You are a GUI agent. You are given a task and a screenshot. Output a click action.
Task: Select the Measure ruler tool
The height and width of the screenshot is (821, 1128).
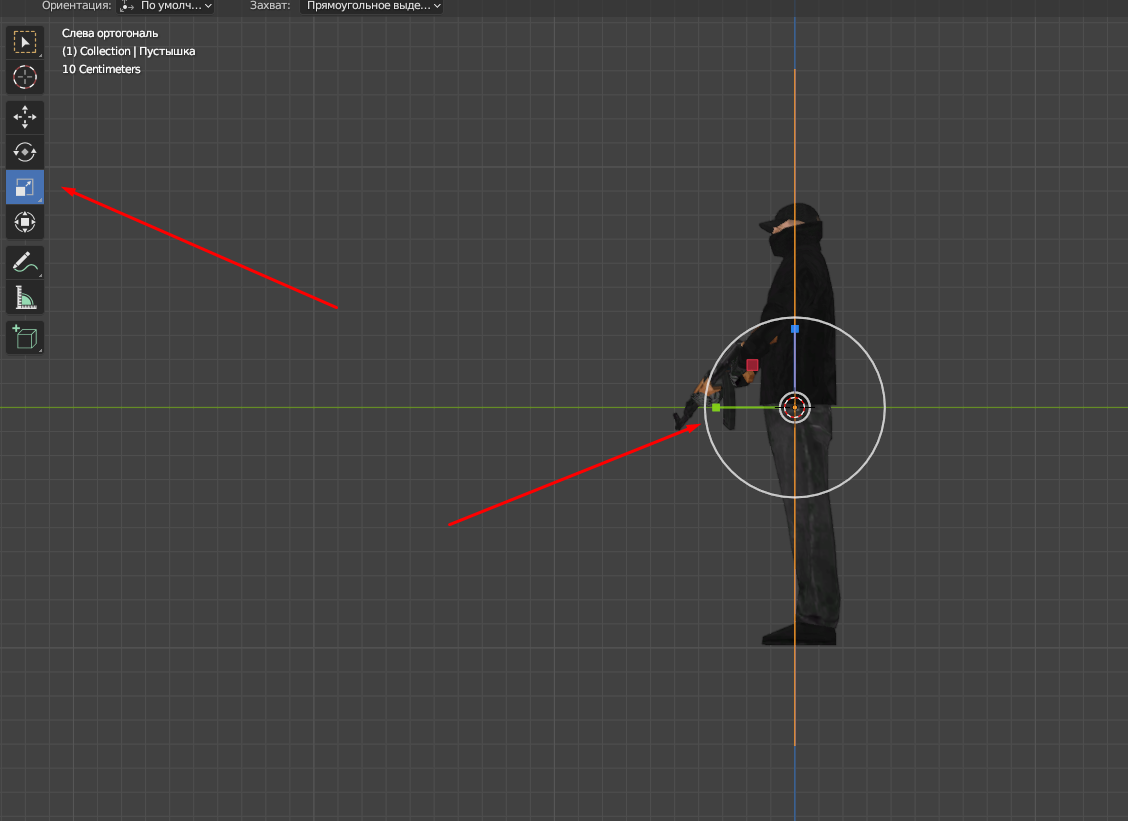25,298
